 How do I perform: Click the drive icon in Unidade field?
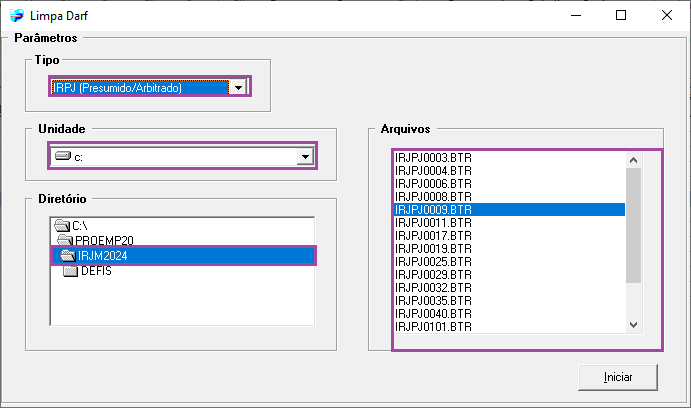coord(63,156)
